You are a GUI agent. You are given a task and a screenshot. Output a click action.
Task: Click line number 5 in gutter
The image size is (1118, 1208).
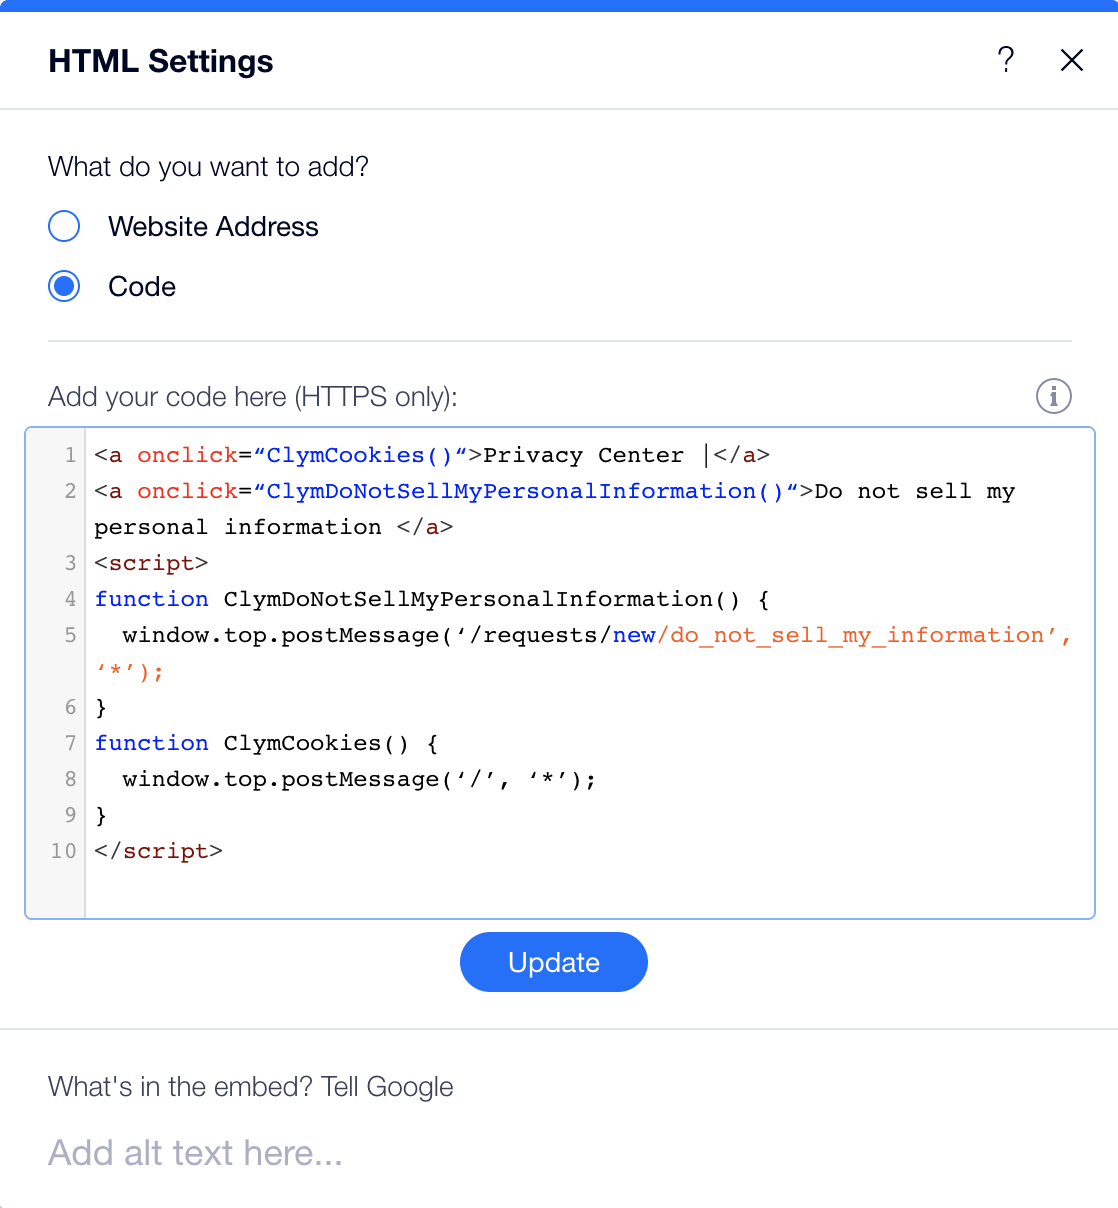tap(70, 635)
